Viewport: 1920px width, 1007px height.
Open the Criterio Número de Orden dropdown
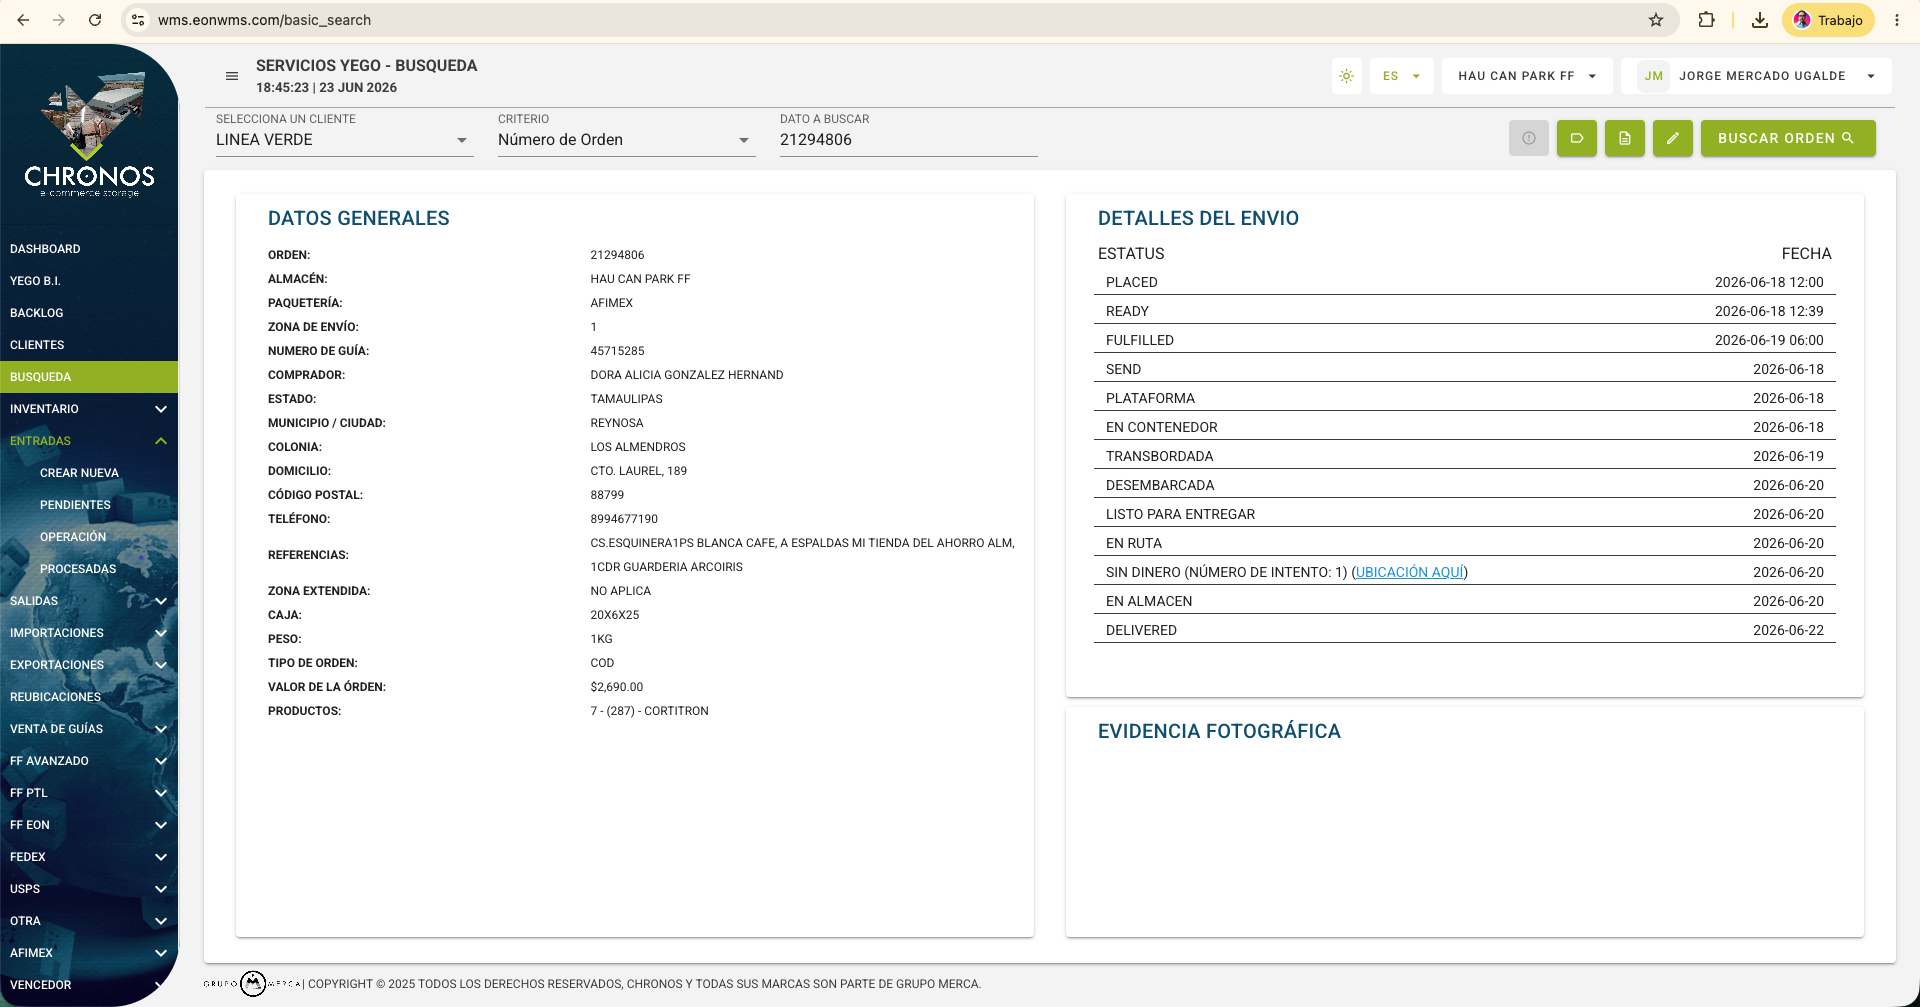click(x=626, y=140)
